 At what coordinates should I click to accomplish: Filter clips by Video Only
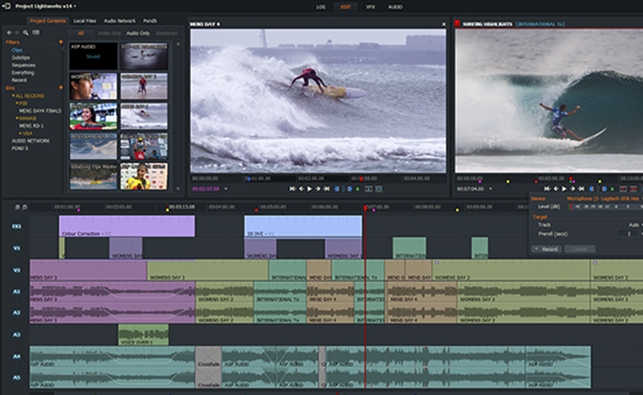point(109,33)
